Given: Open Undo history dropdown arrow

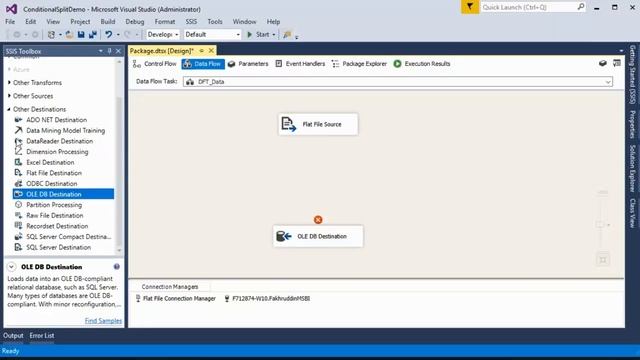Looking at the screenshot, I should click(x=118, y=35).
